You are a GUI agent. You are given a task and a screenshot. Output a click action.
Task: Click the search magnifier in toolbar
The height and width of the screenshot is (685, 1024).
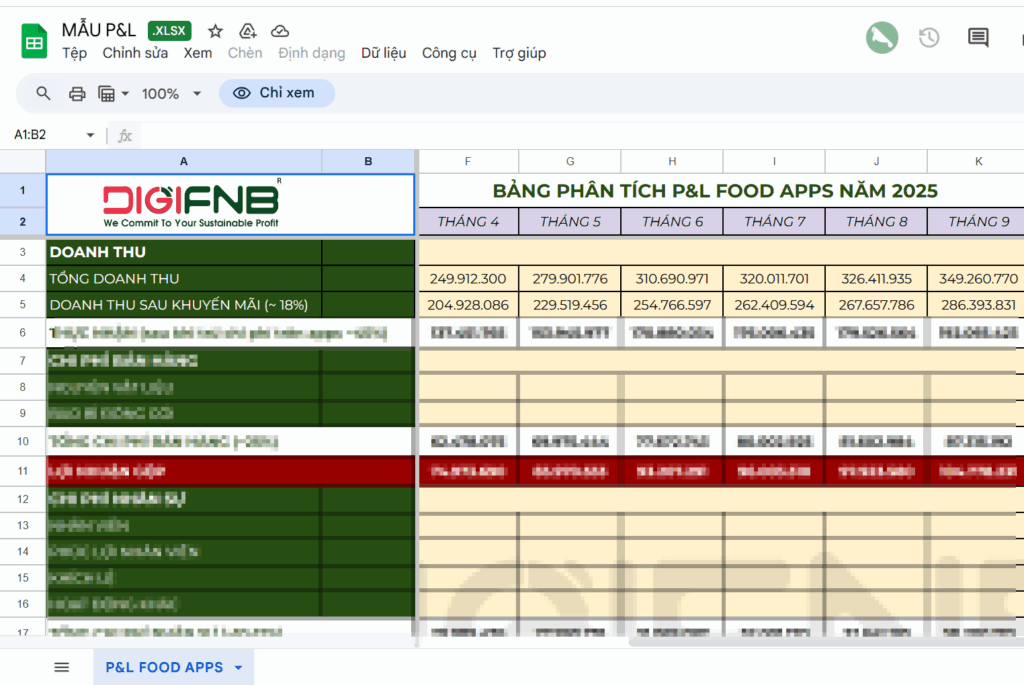[x=43, y=93]
